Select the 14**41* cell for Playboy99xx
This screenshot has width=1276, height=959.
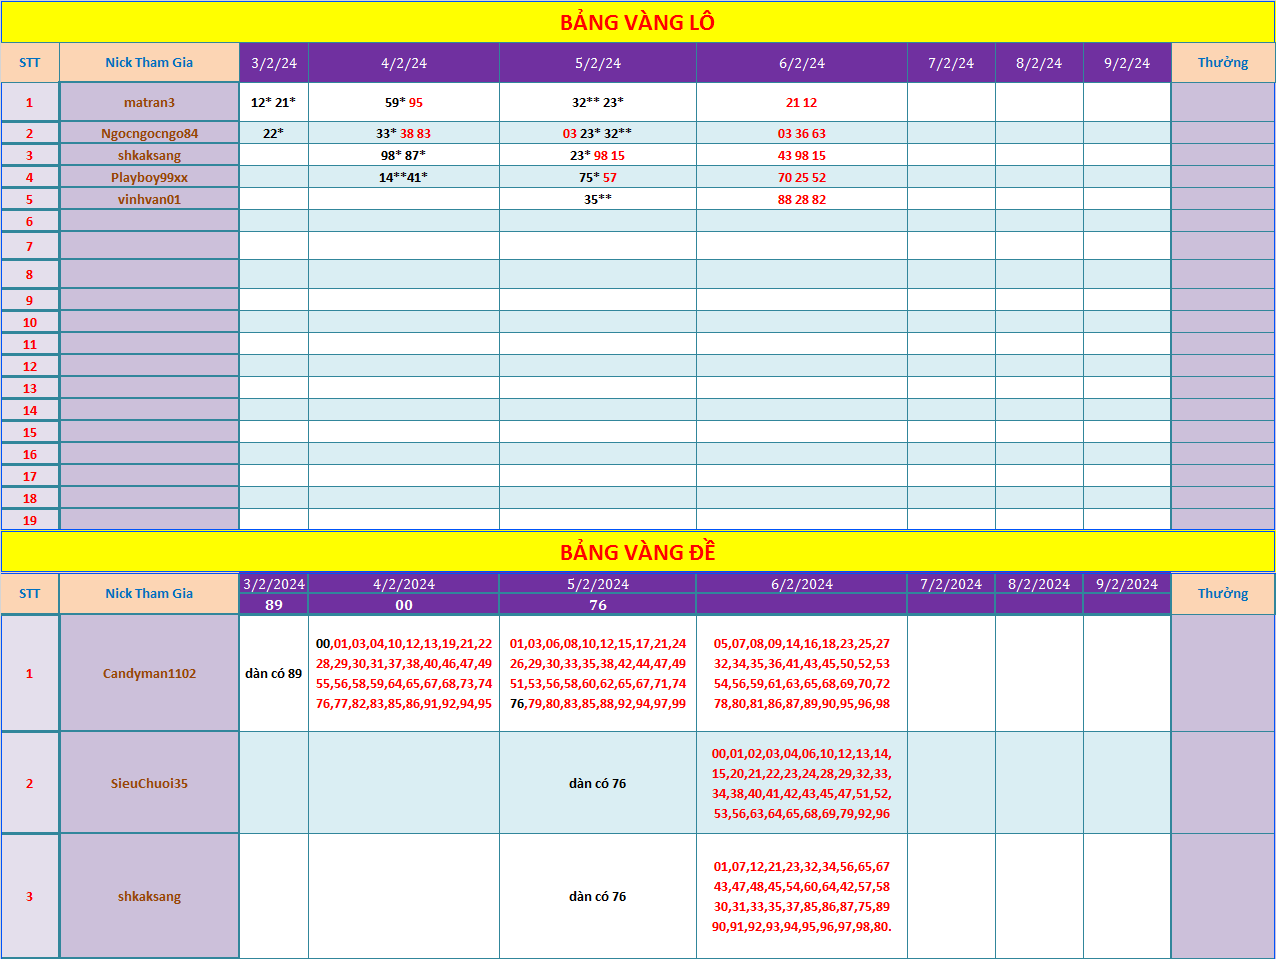403,177
